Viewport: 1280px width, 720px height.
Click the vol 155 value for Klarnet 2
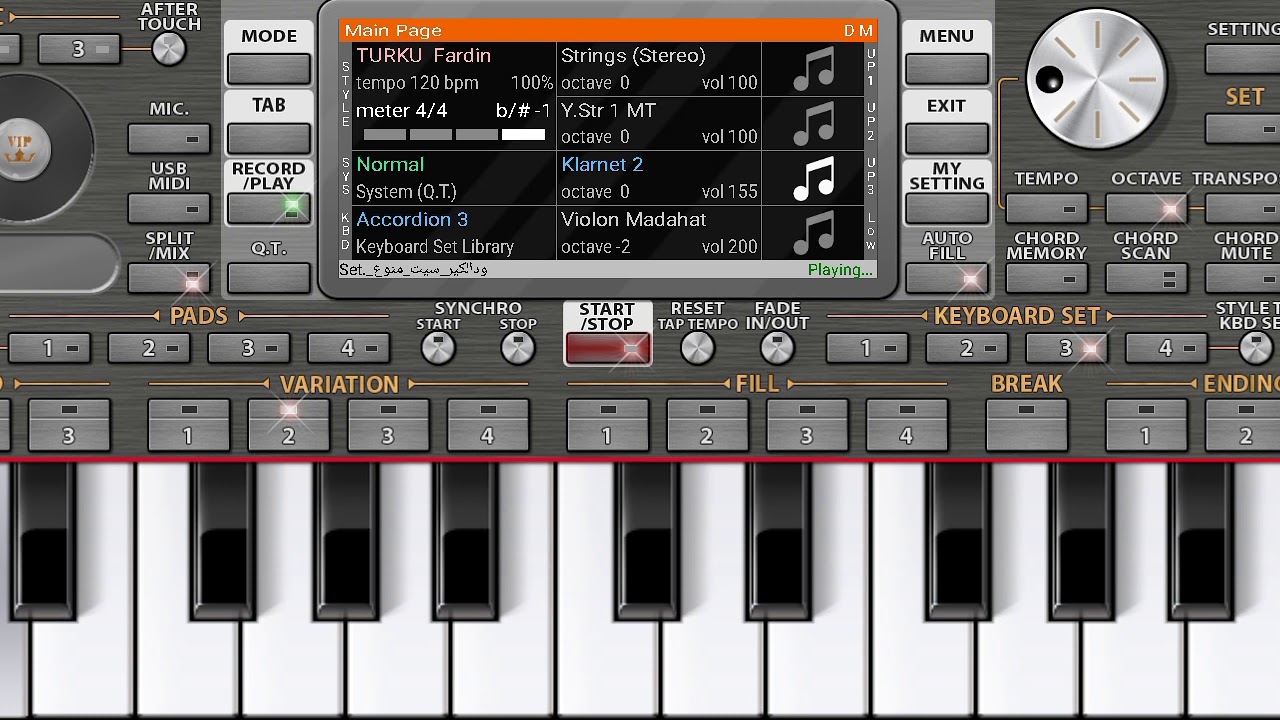730,192
